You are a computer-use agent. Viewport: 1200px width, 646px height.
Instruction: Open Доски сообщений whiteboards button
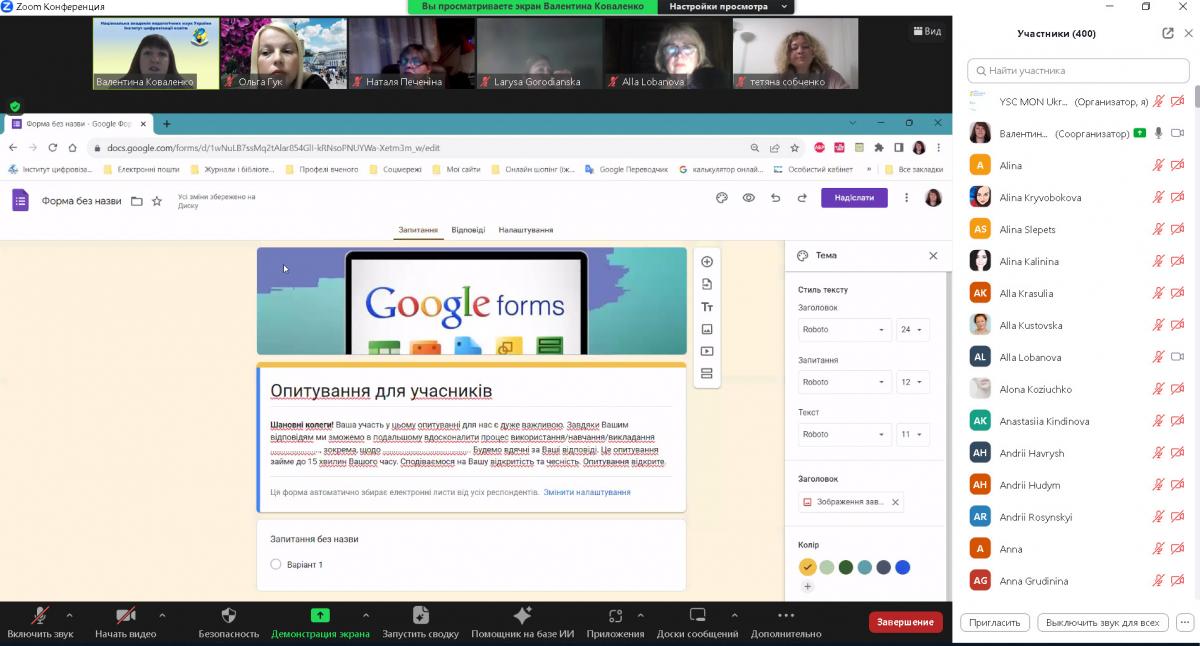click(x=698, y=622)
